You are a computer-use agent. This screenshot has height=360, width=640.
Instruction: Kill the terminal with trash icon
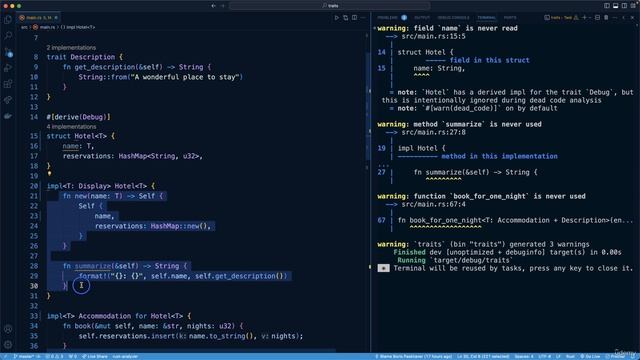point(606,18)
